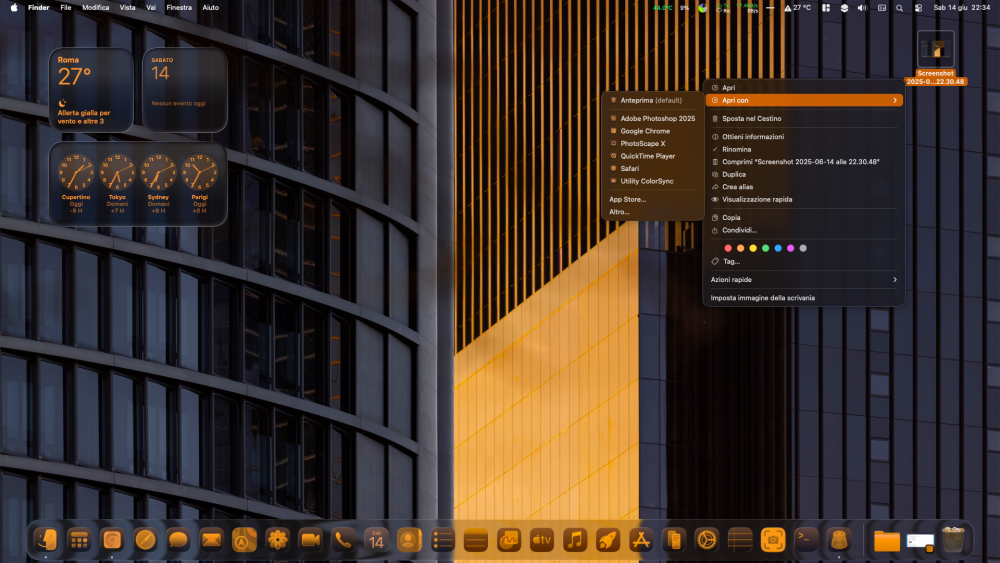Open Music from the Dock
Viewport: 1000px width, 563px height.
pyautogui.click(x=575, y=540)
